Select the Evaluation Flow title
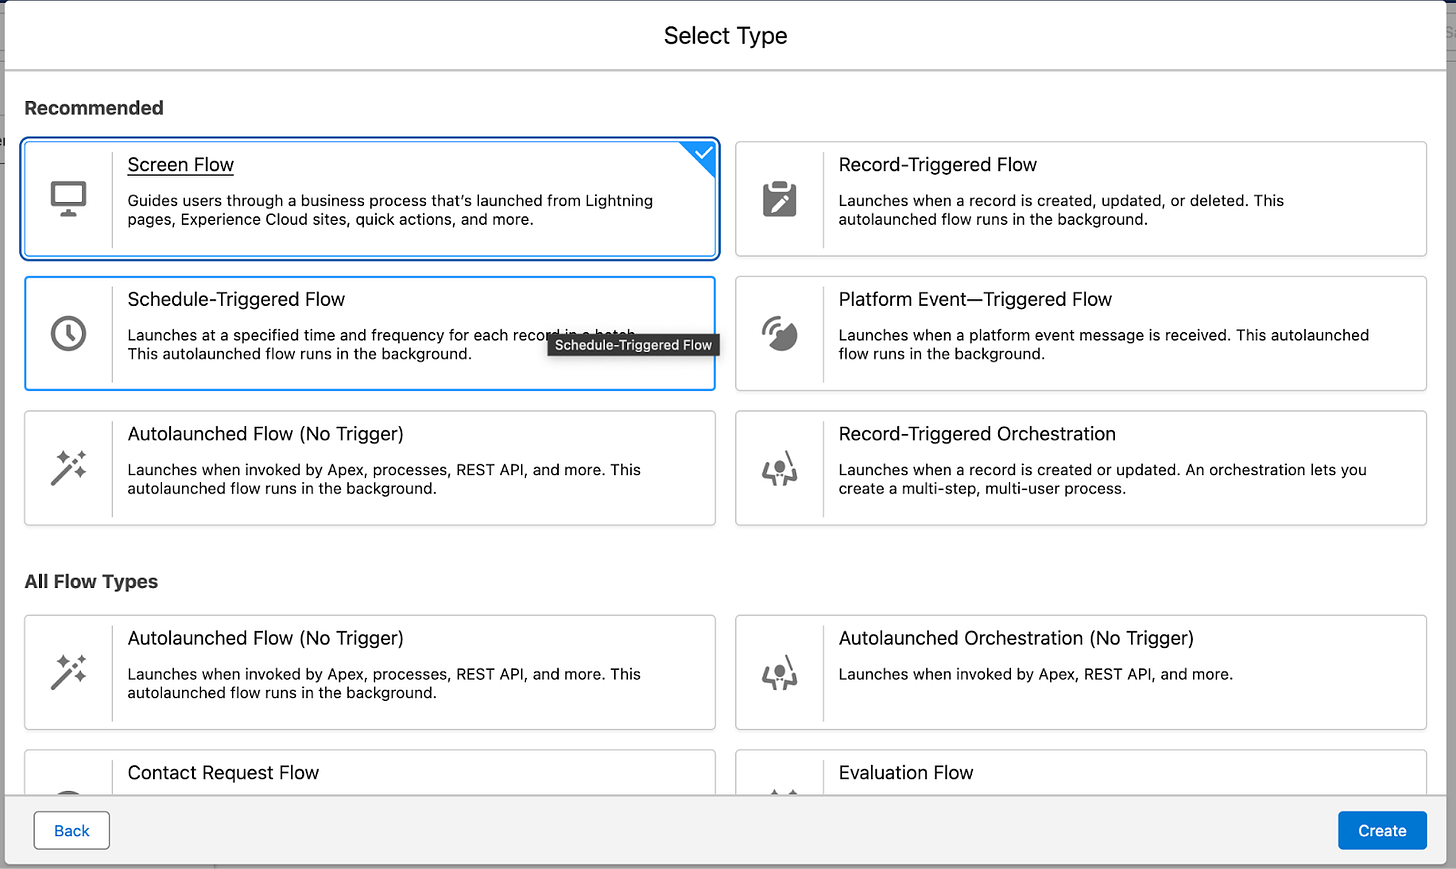Image resolution: width=1456 pixels, height=869 pixels. (x=906, y=773)
